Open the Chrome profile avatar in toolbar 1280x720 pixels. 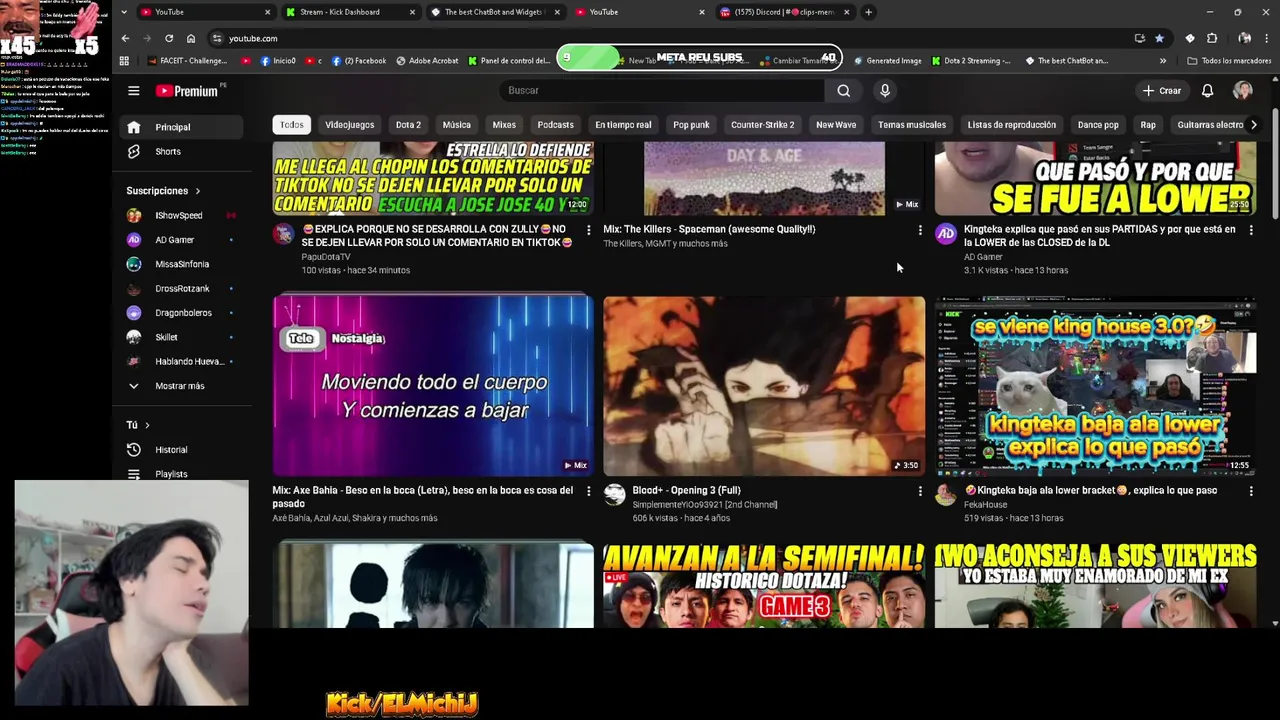tap(1244, 38)
